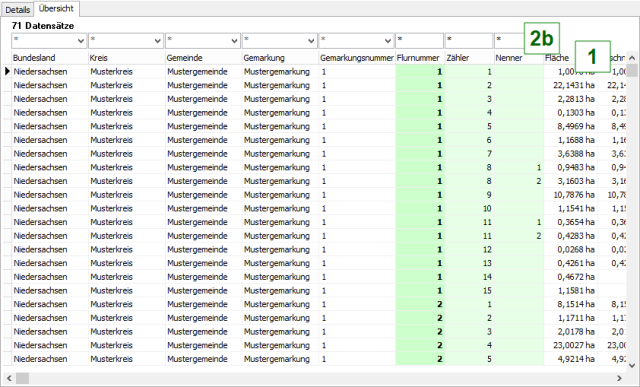
Task: Select the cell showing 3,6388 ha
Action: [571, 153]
